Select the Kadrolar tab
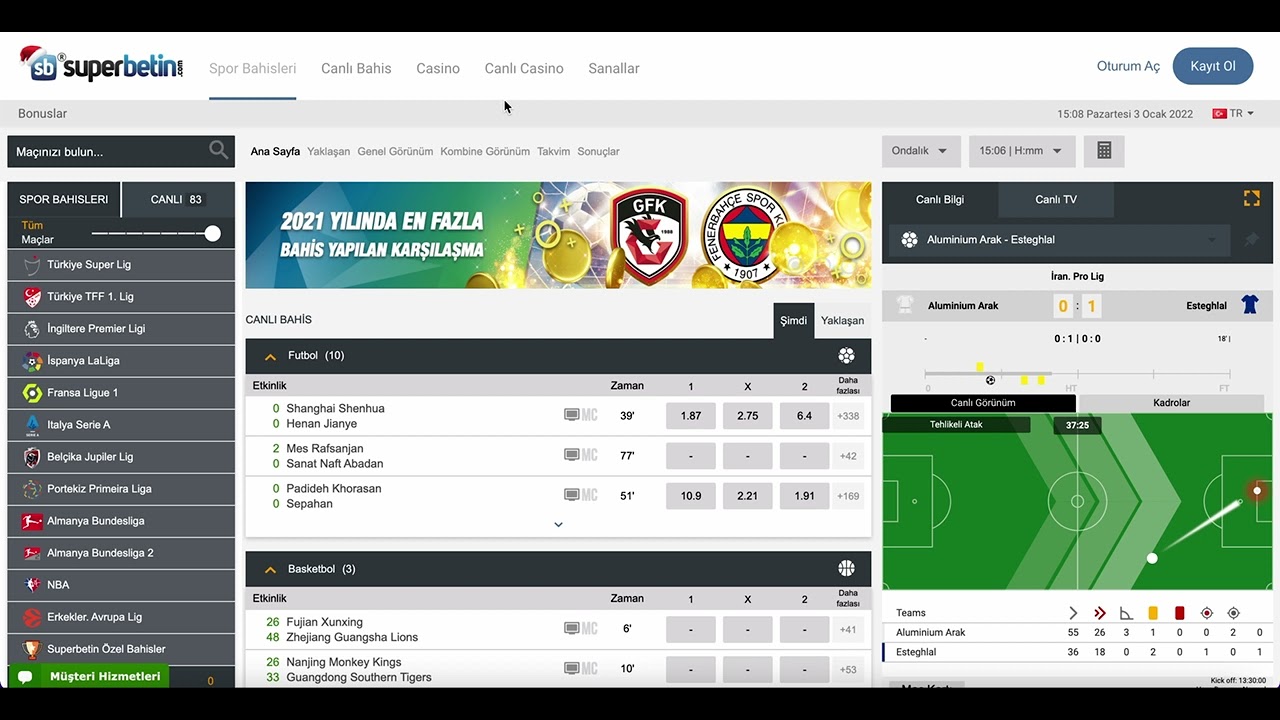Viewport: 1280px width, 720px height. 1171,403
